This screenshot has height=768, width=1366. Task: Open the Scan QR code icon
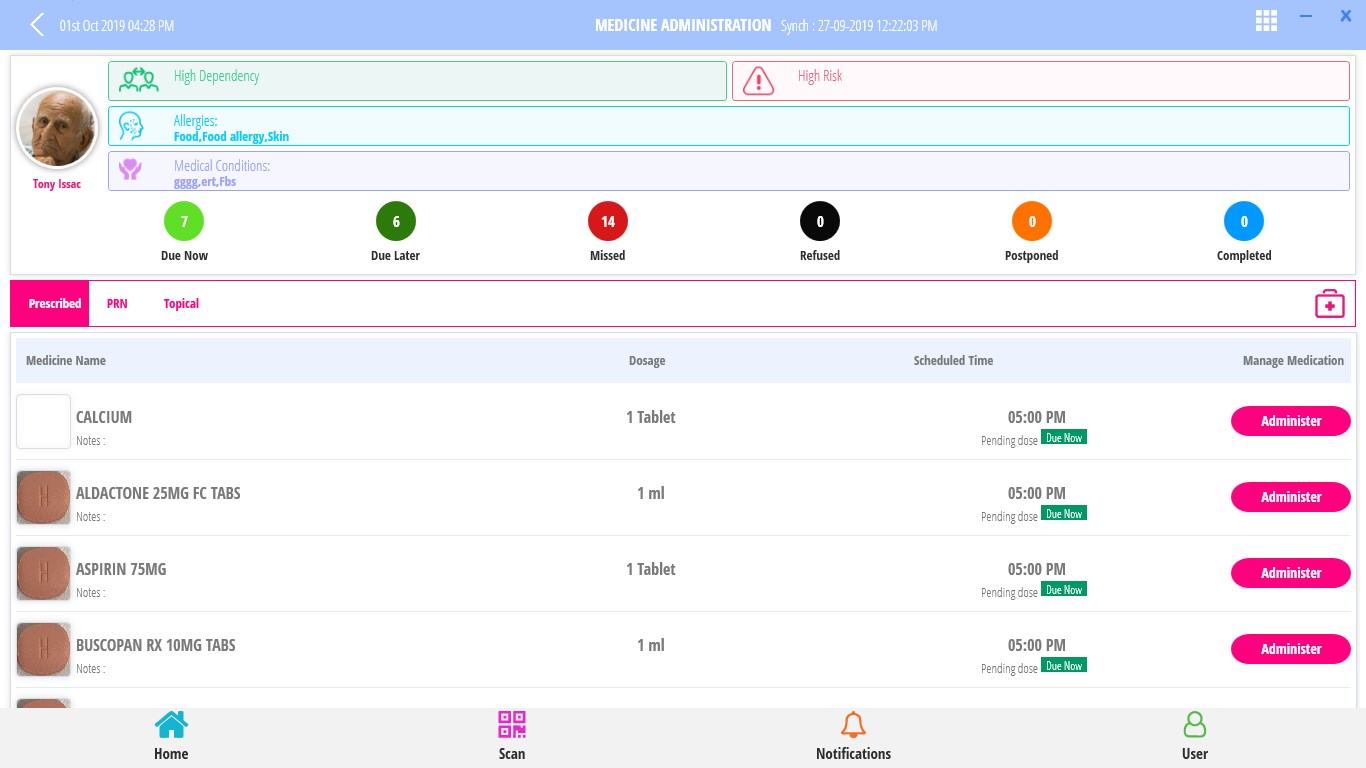[x=512, y=724]
